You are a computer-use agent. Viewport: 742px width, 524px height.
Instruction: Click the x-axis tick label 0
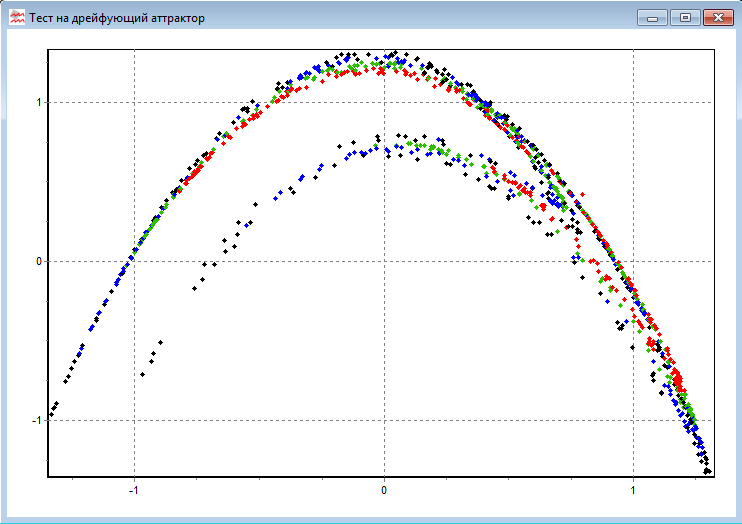click(384, 490)
